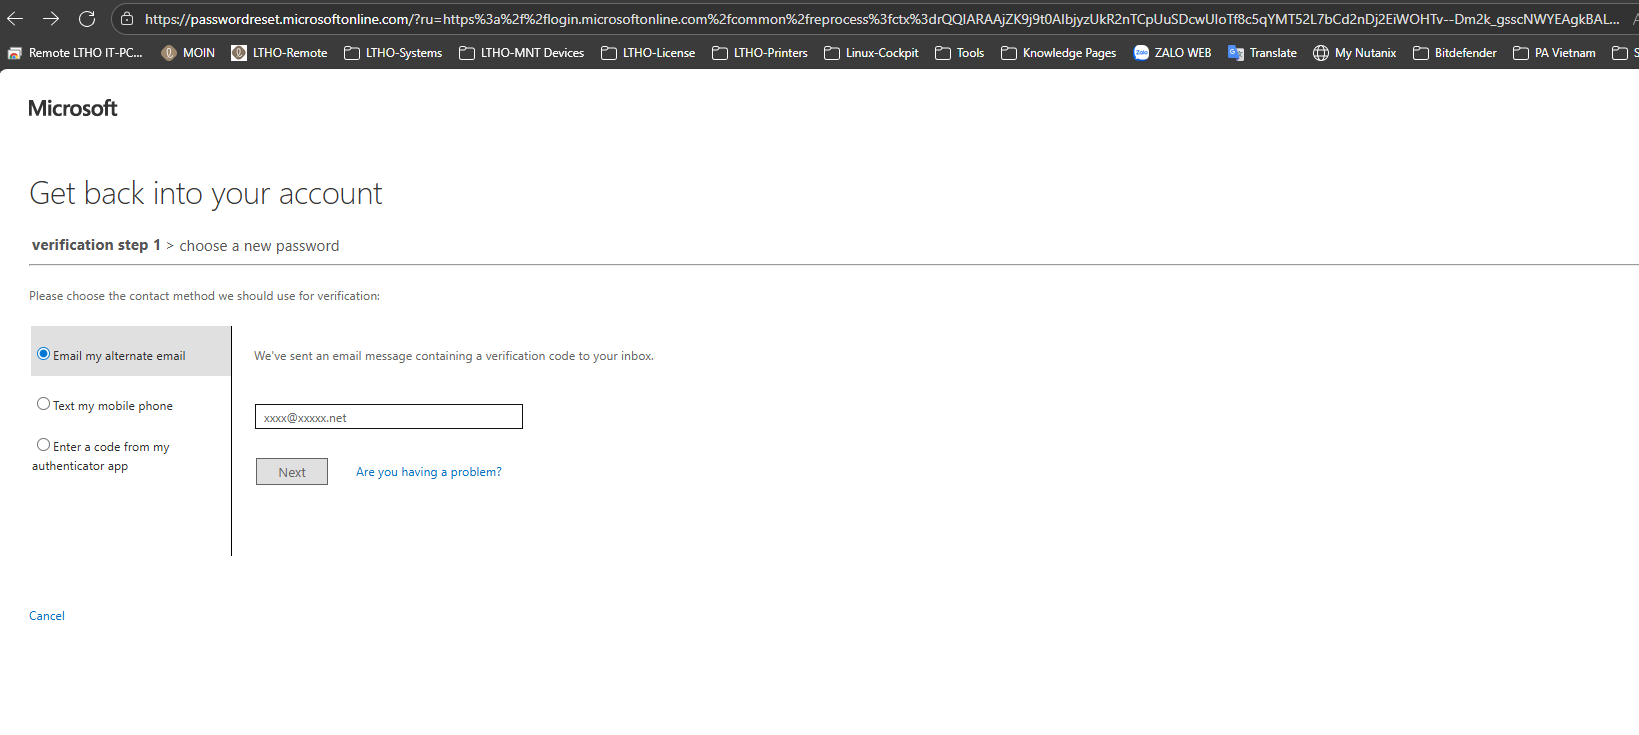Go back using browser back arrow
Viewport: 1639px width, 735px height.
[15, 19]
